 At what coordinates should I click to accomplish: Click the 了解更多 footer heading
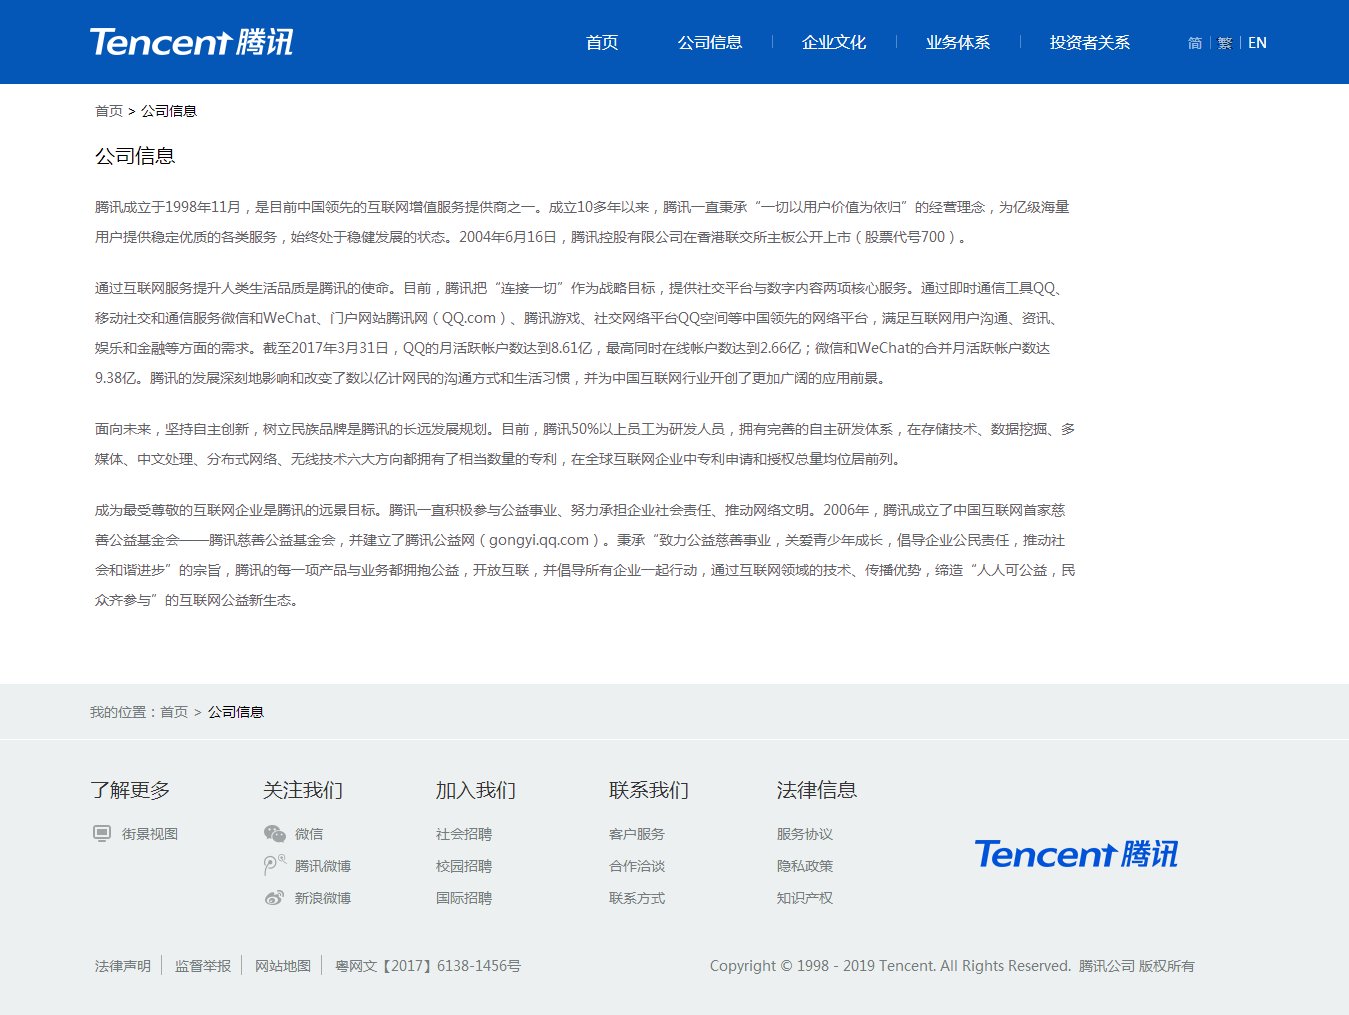click(x=130, y=790)
